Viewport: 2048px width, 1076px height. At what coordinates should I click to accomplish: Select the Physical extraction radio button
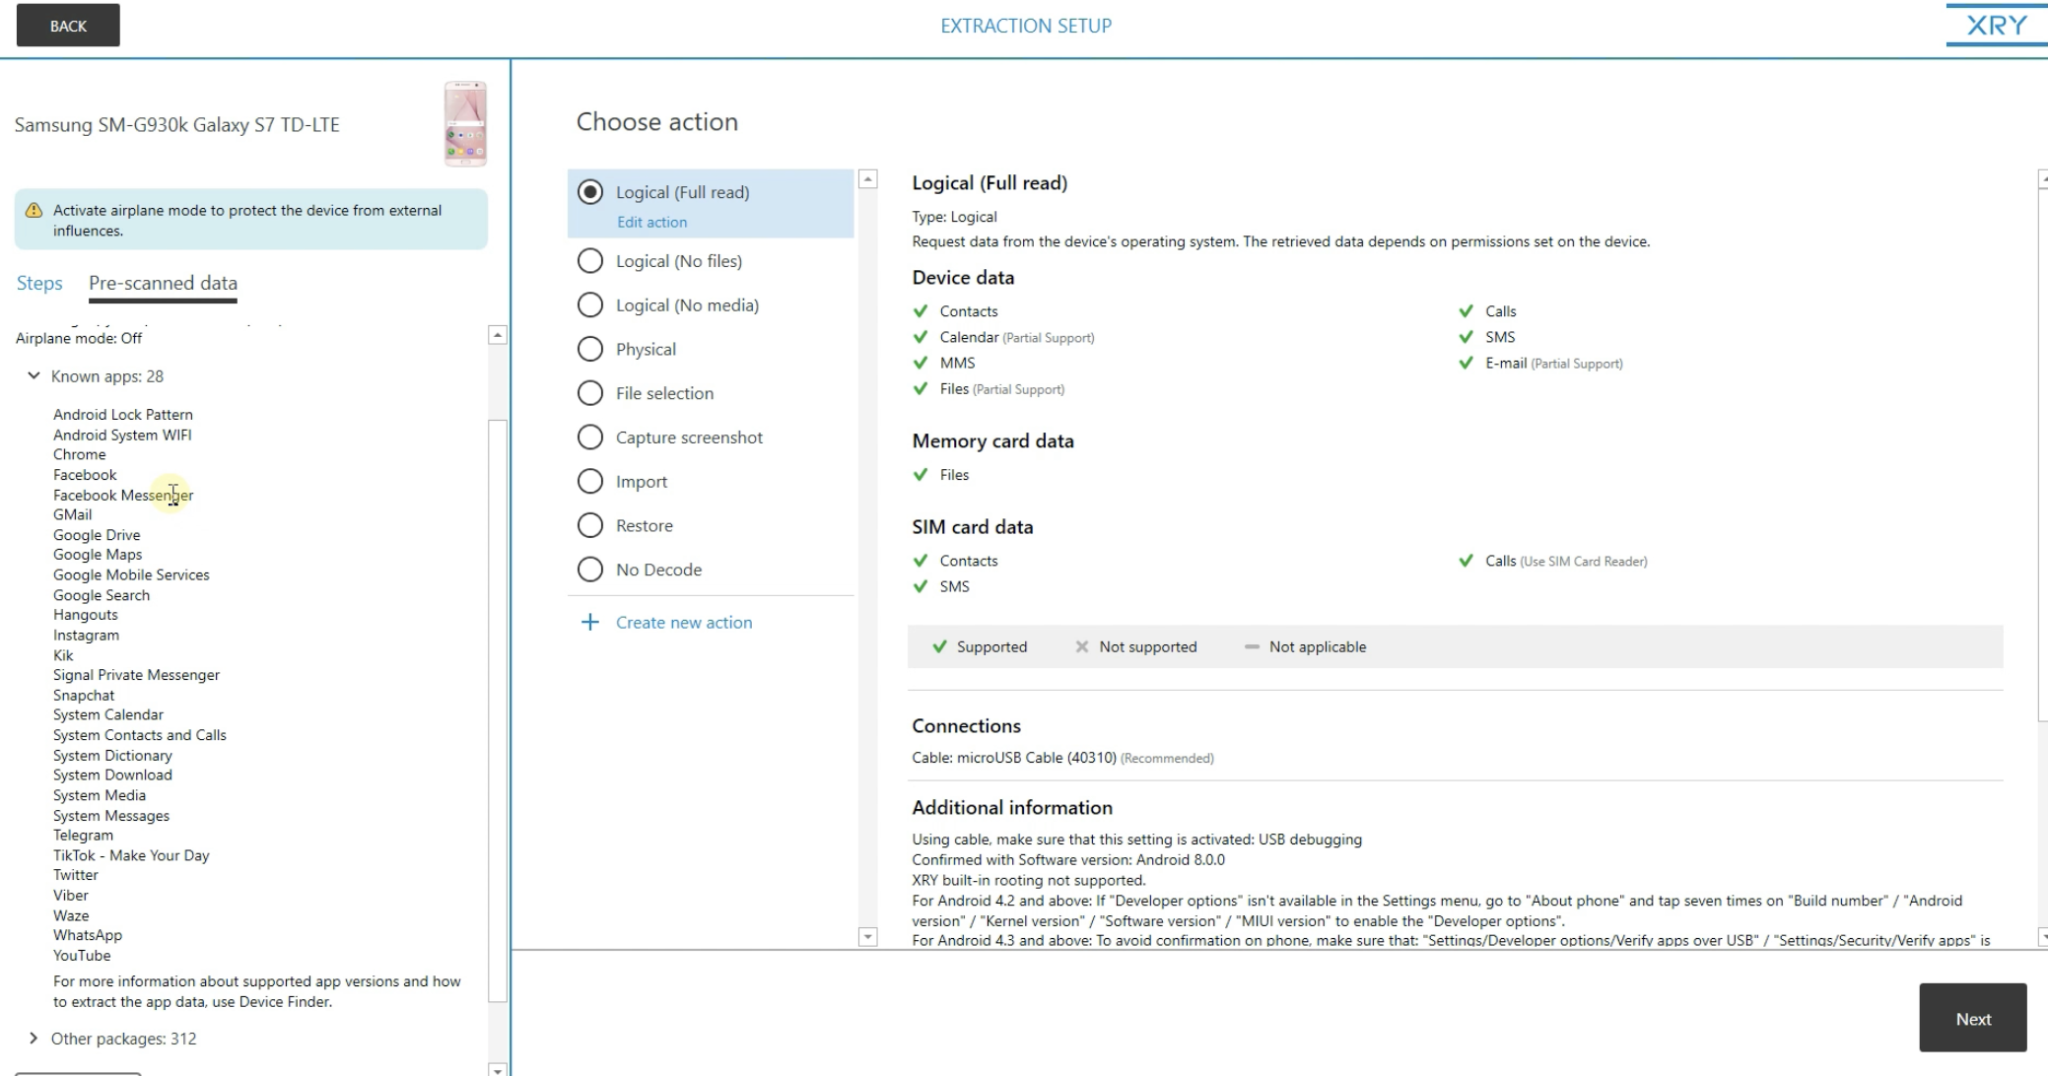click(x=590, y=349)
